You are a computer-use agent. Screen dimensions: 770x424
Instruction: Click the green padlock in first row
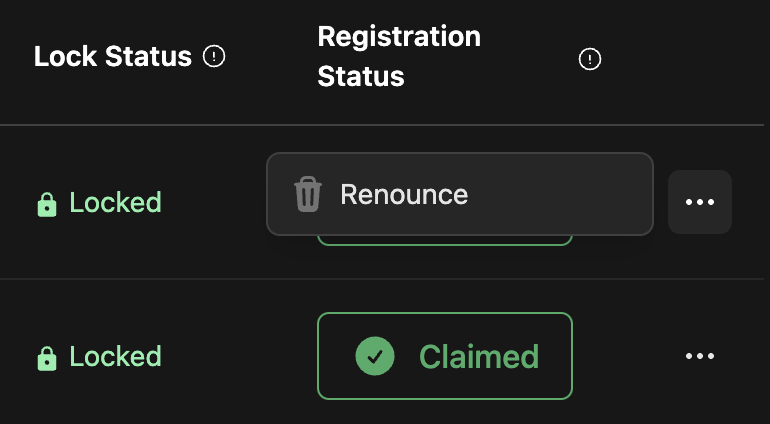click(x=46, y=204)
